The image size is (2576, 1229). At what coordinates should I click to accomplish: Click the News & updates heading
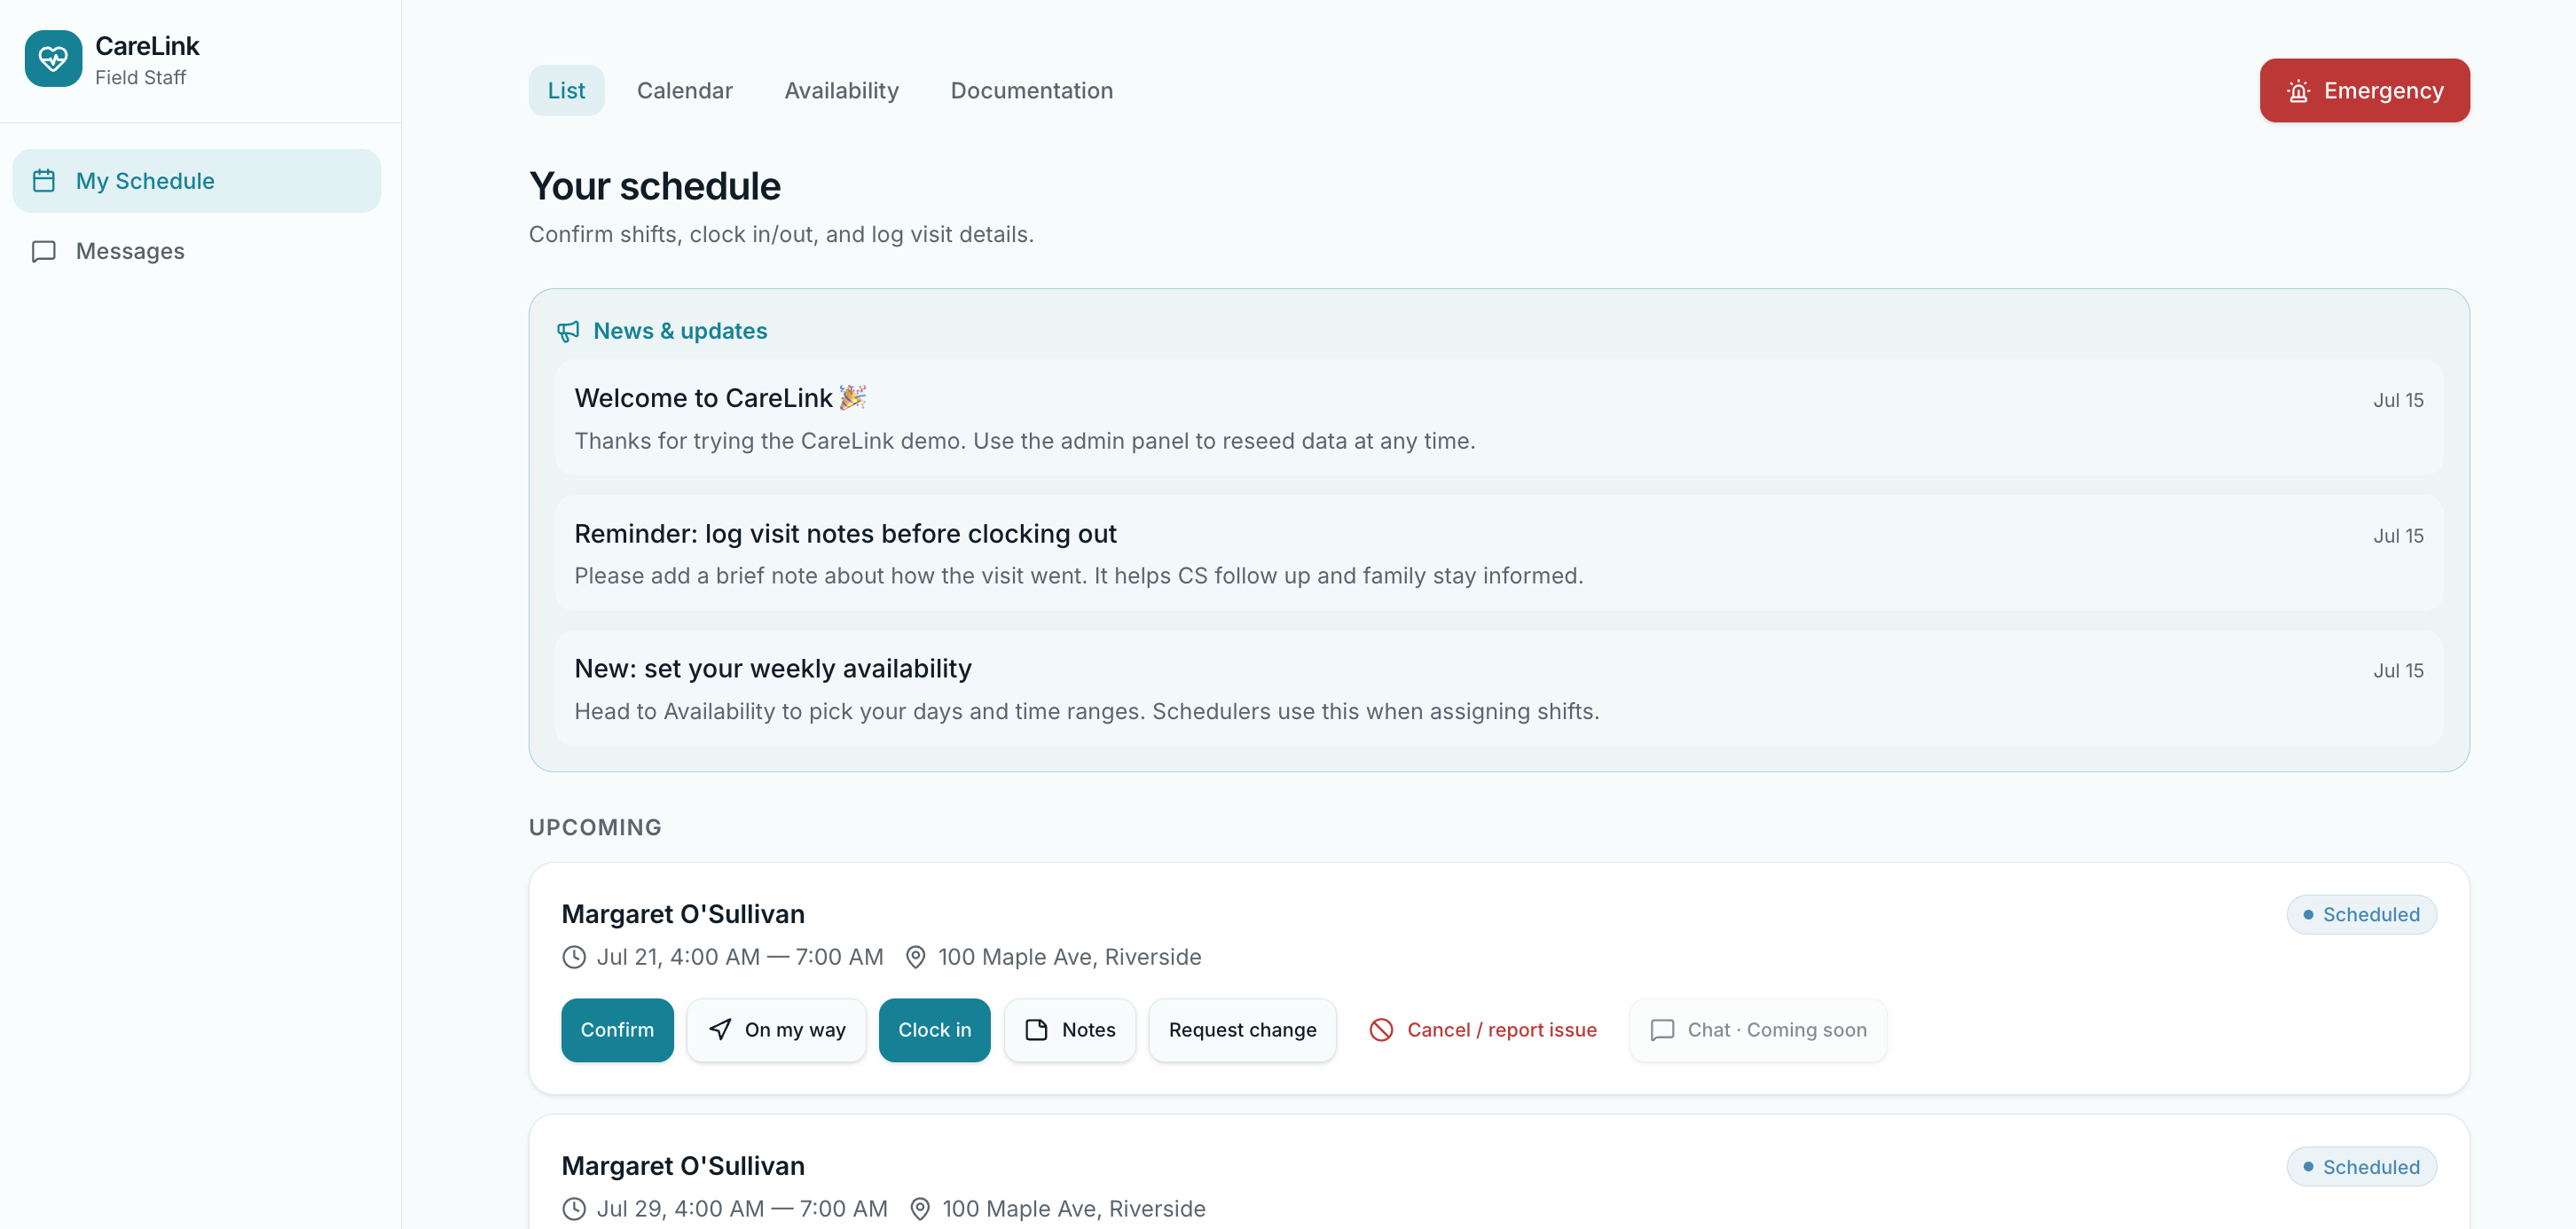click(680, 331)
